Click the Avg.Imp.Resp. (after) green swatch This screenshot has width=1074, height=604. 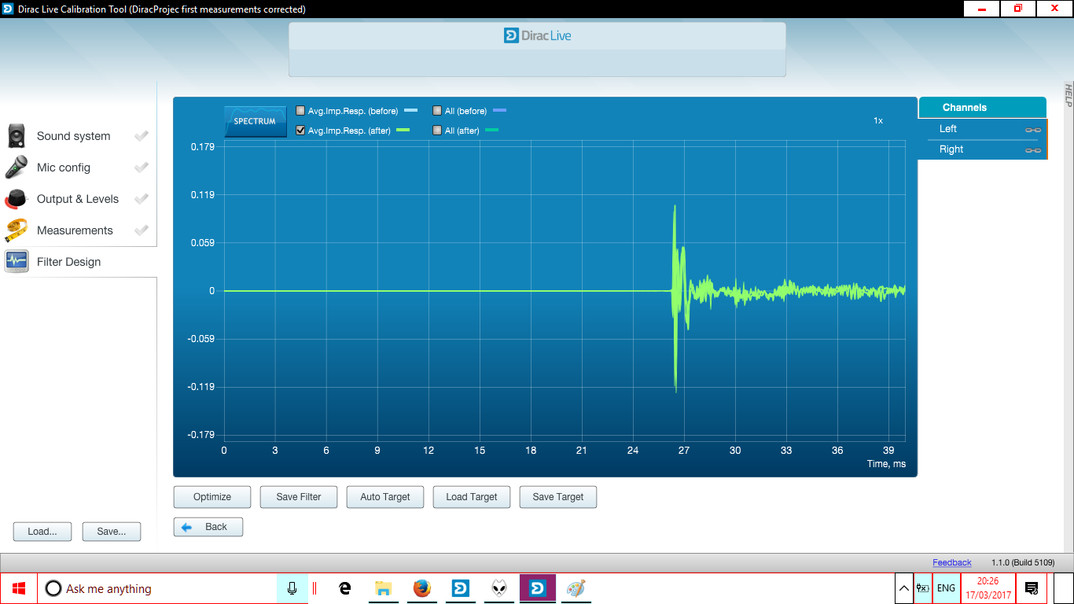403,130
